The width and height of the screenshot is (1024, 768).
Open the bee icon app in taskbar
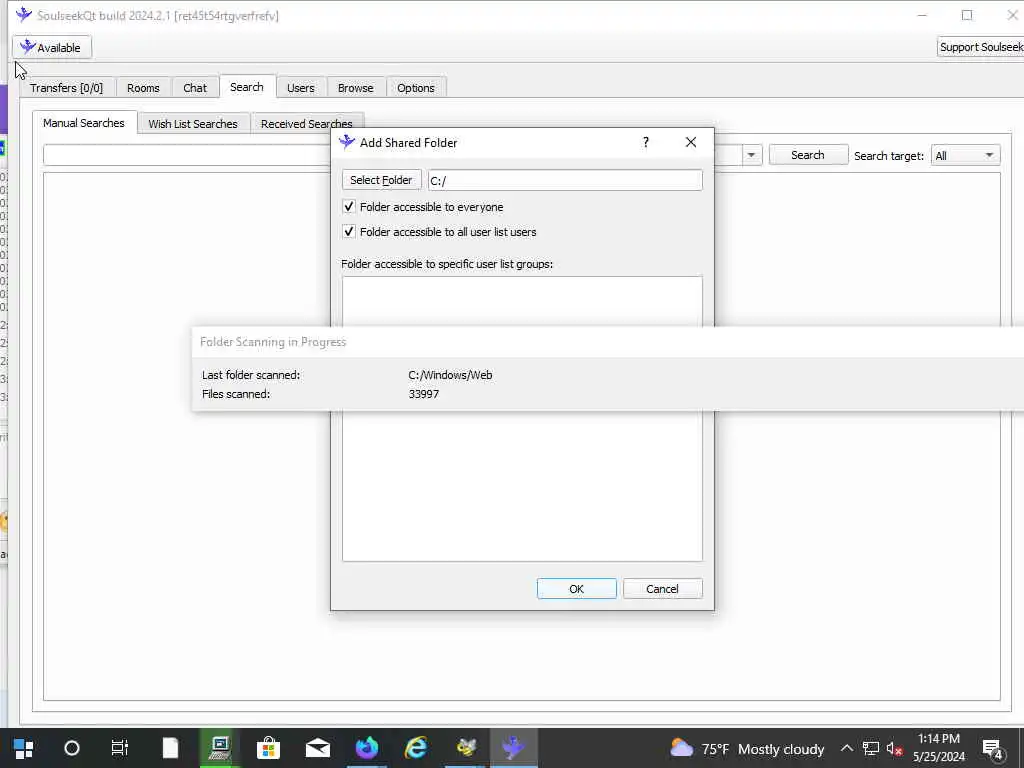coord(466,748)
